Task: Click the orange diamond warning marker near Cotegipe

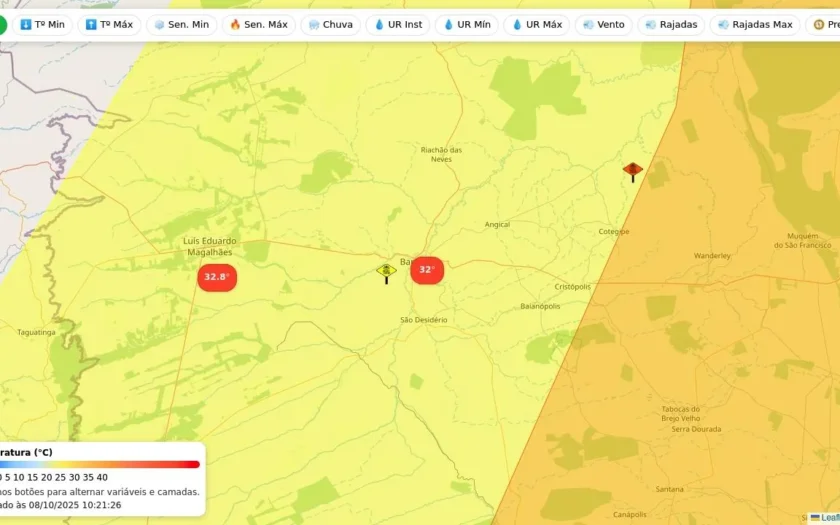Action: (x=633, y=171)
